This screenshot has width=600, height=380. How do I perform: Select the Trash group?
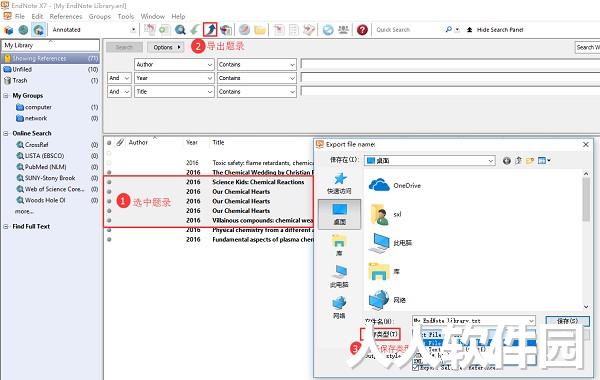51,81
